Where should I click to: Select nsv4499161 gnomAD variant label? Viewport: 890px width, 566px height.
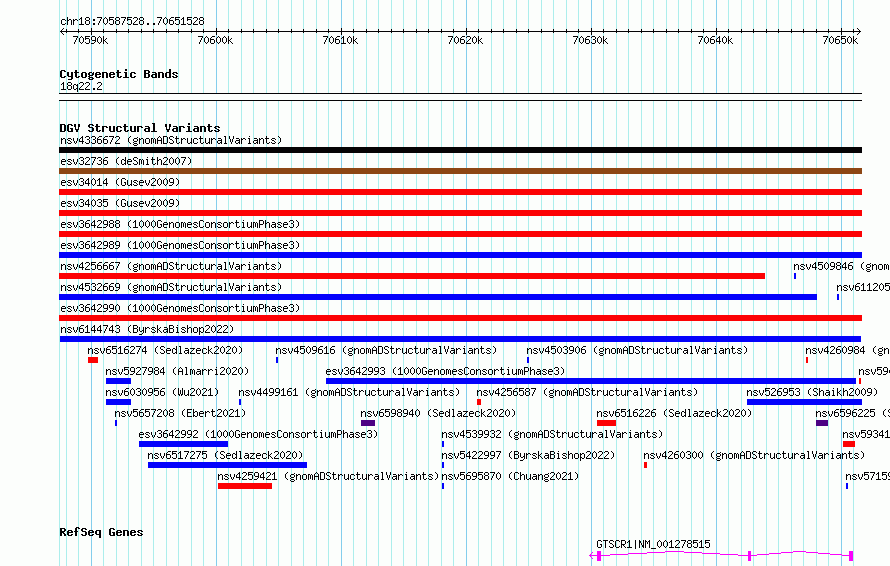tap(349, 392)
